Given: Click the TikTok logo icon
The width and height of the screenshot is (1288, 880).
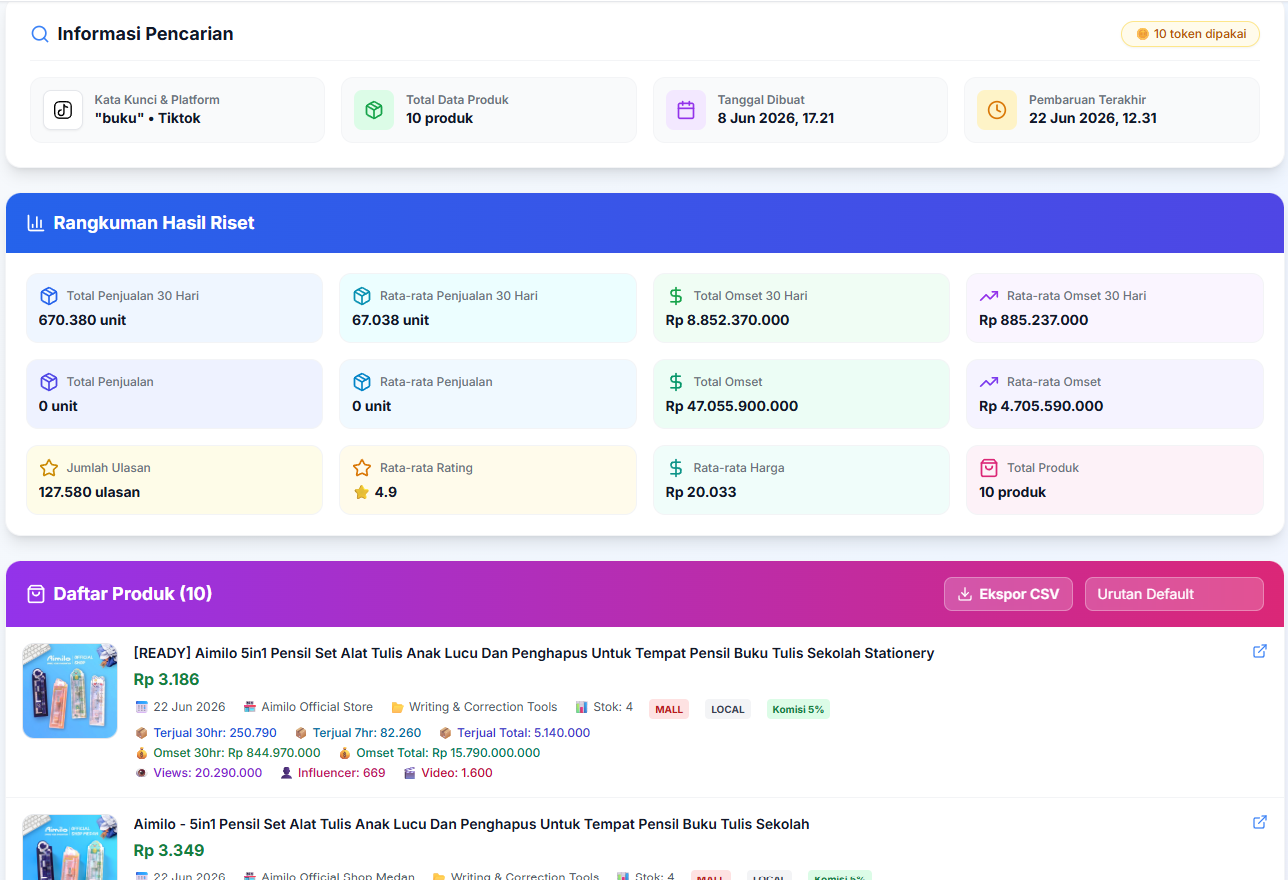Looking at the screenshot, I should (63, 110).
